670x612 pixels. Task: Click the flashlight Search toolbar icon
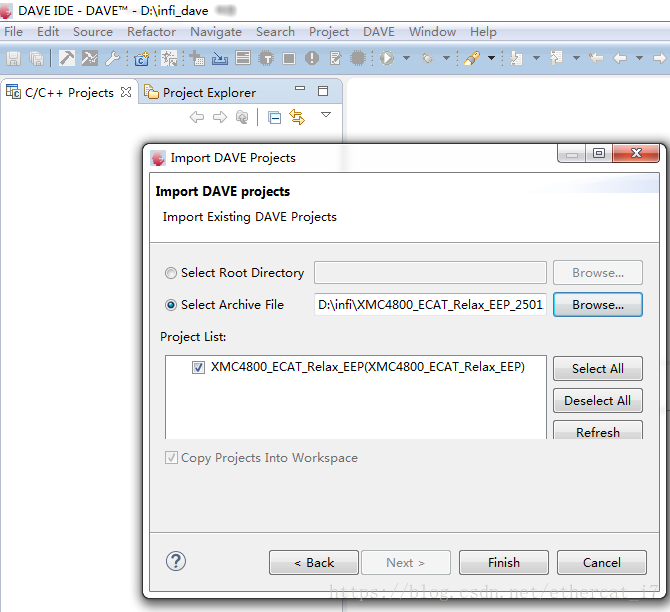click(472, 58)
